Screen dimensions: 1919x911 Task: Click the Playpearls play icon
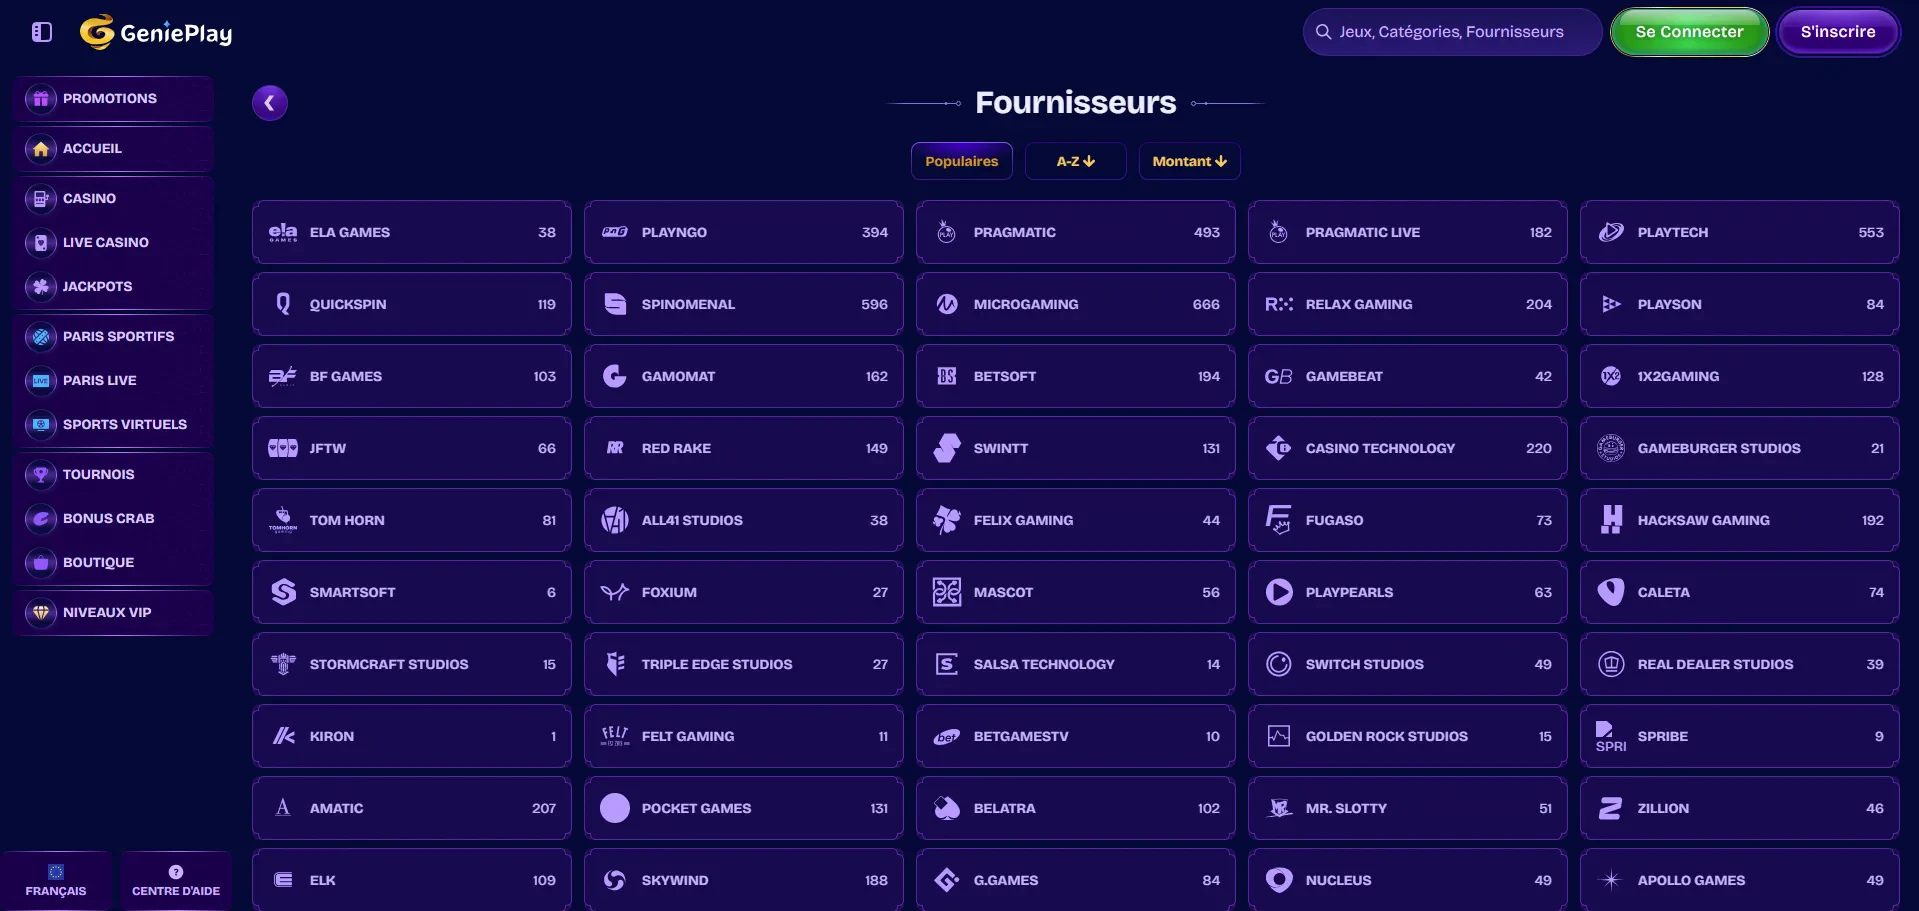[x=1279, y=592]
